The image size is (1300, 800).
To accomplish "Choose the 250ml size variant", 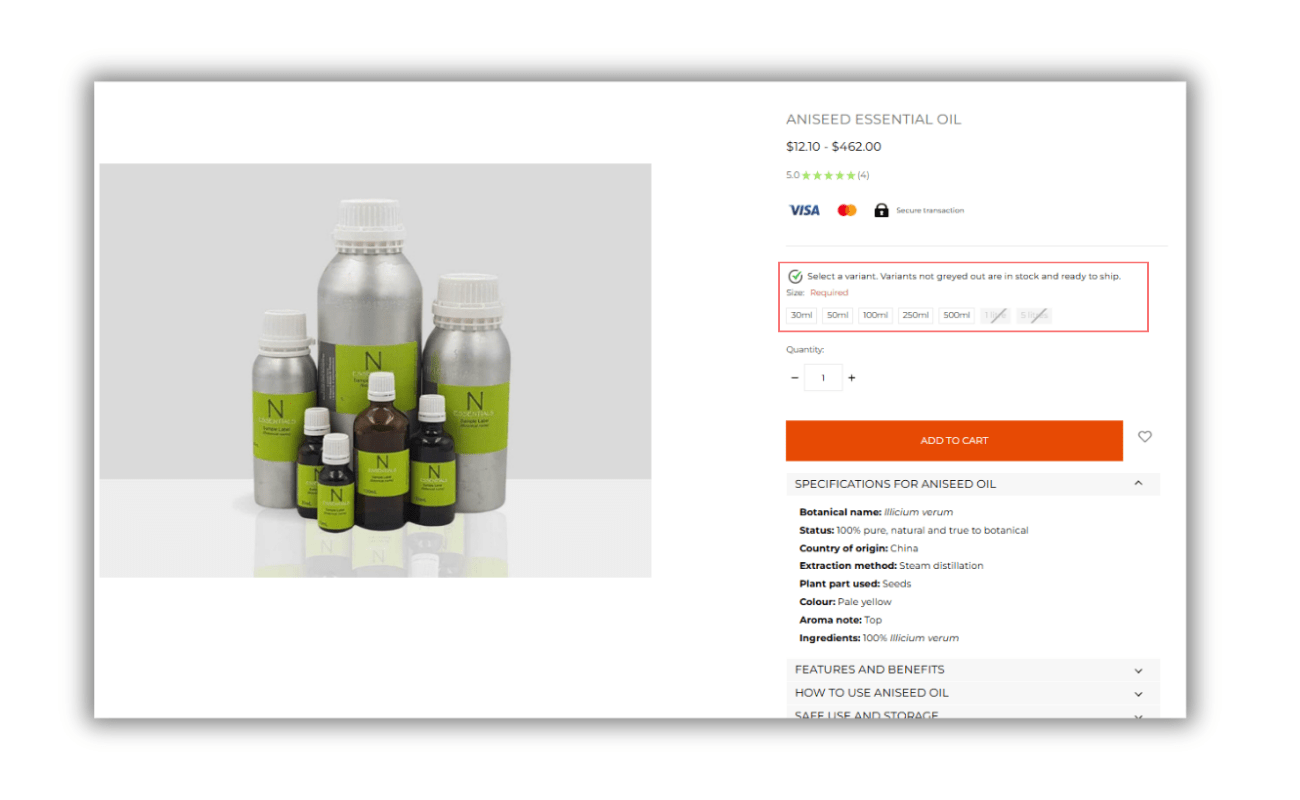I will 915,315.
